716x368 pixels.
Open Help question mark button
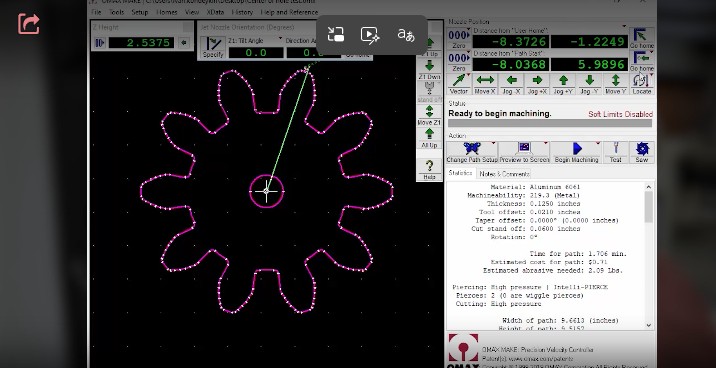coord(429,169)
